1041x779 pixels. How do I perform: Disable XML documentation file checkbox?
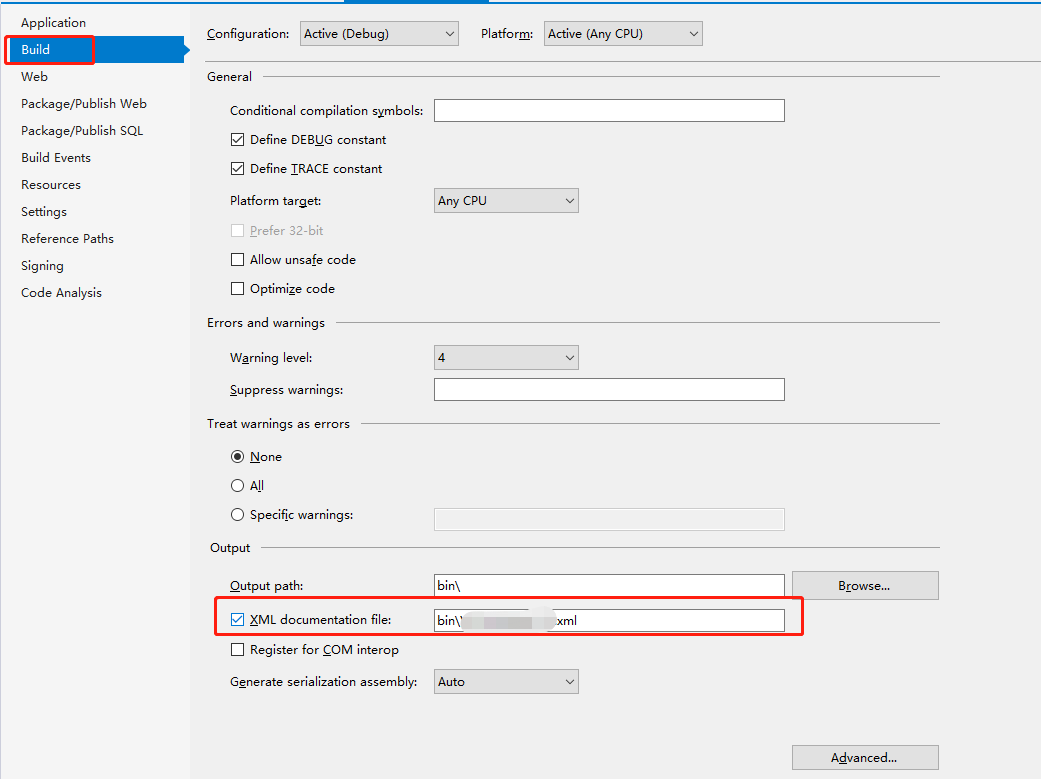click(x=237, y=620)
